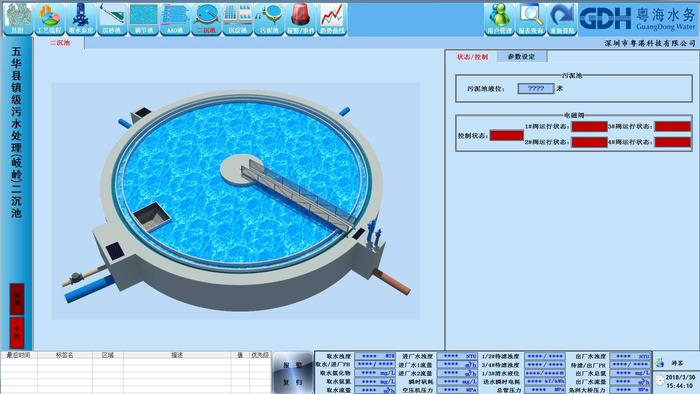Click the 重新登陆 re-login arrow icon
The height and width of the screenshot is (394, 700).
(562, 19)
